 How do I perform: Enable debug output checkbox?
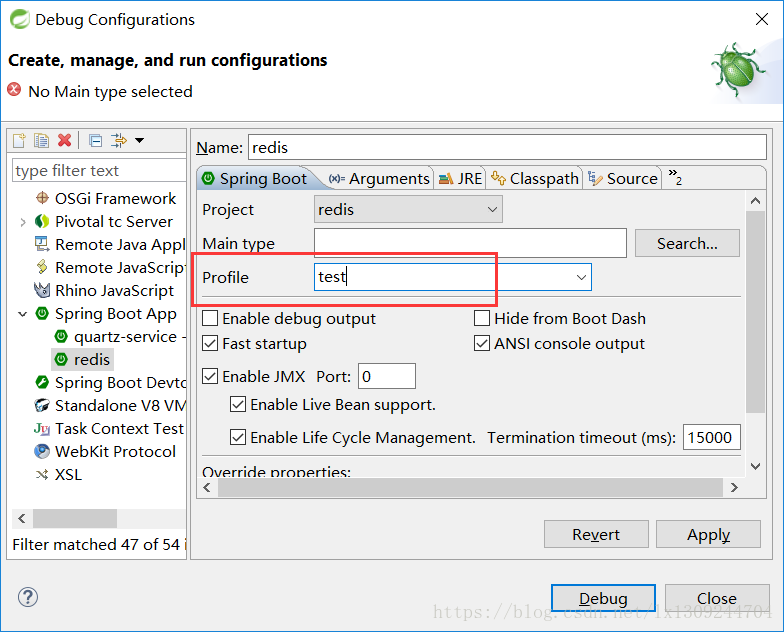(x=210, y=318)
